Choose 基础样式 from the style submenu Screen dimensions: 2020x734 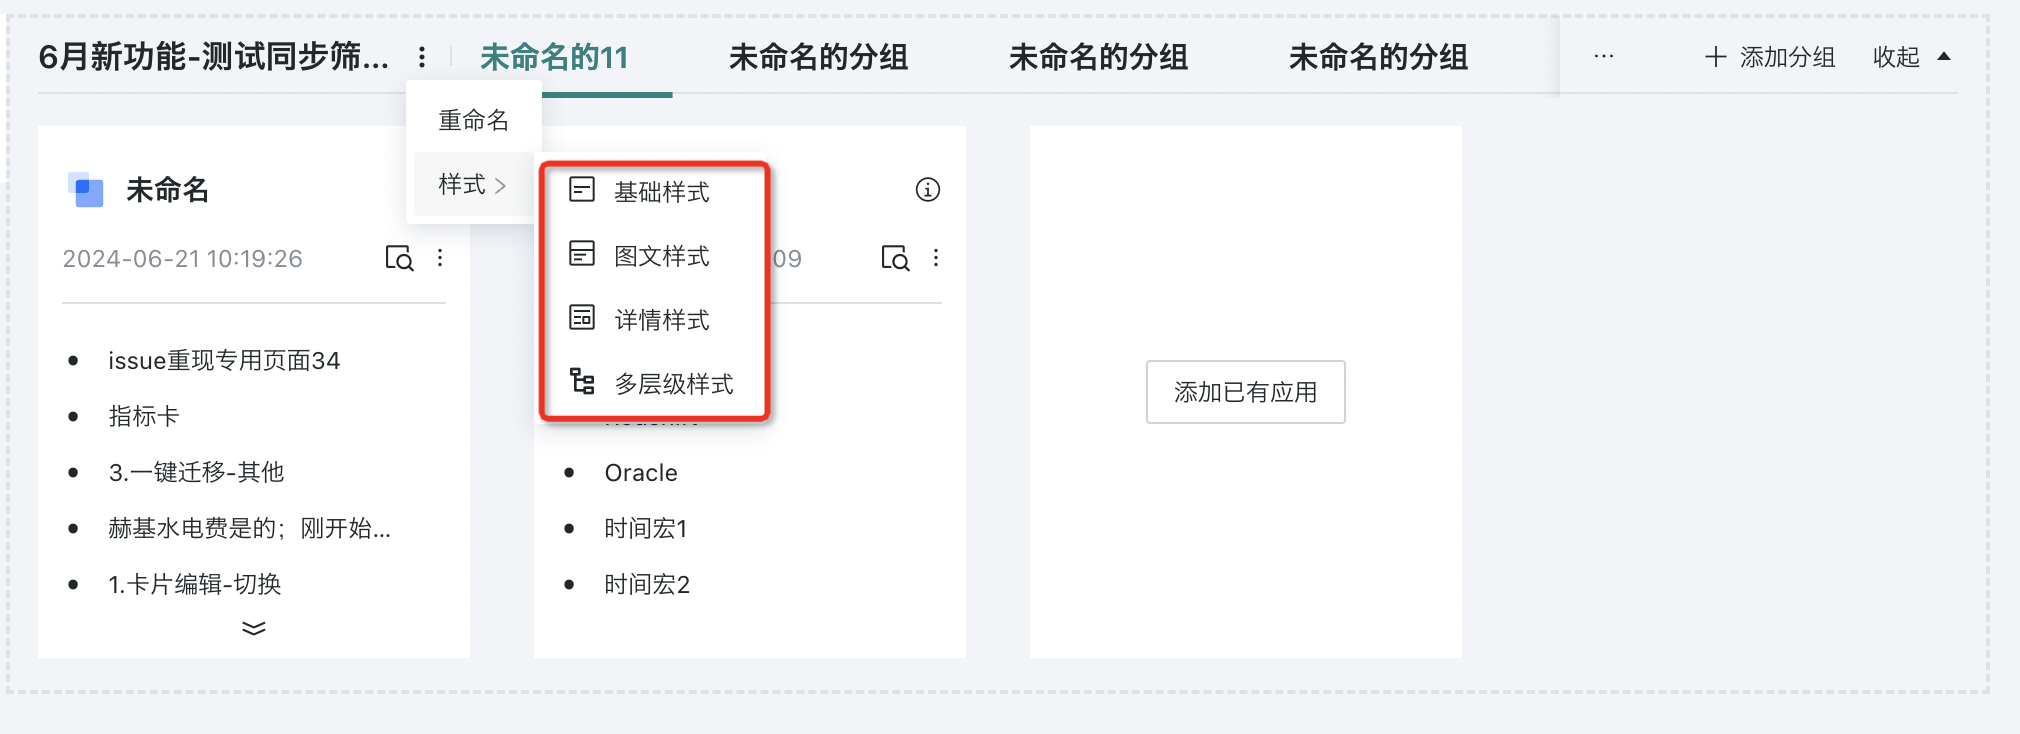tap(655, 191)
